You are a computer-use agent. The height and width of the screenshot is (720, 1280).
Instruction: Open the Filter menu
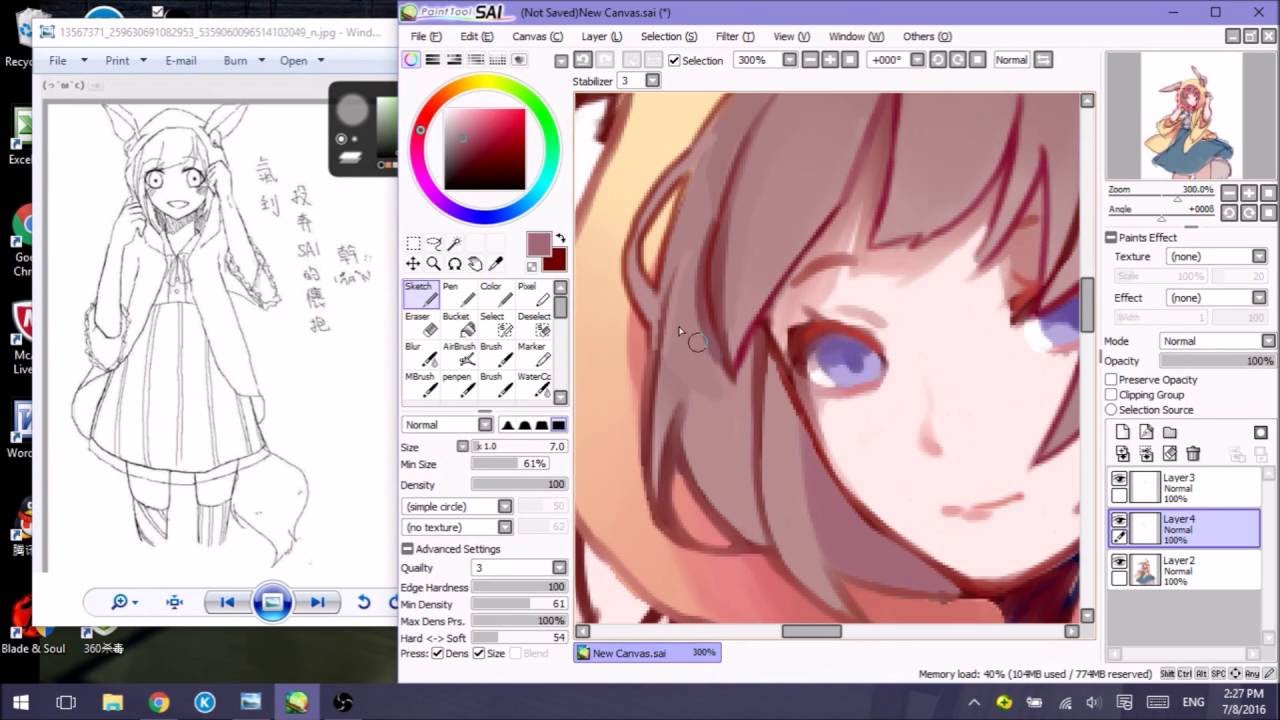click(735, 37)
